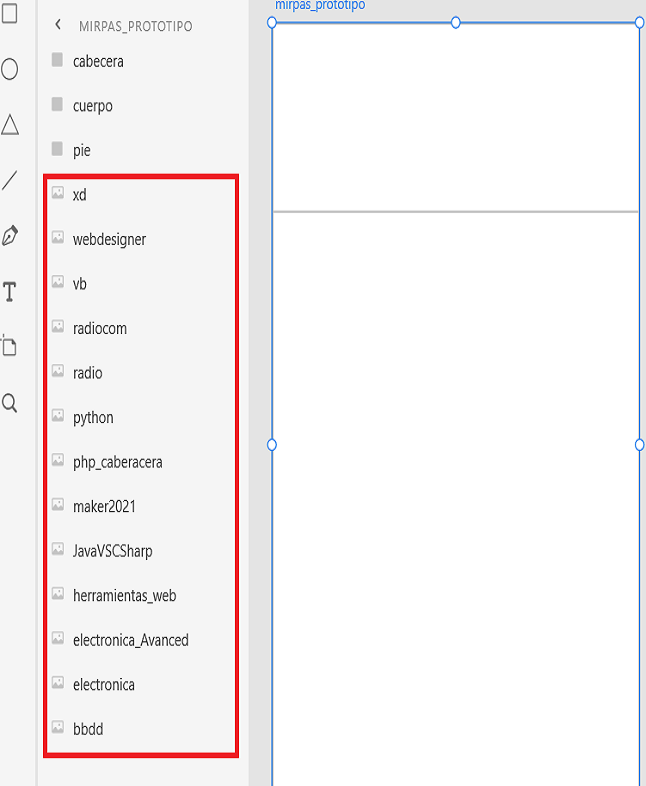This screenshot has width=646, height=786.
Task: Select the cuerpo layer
Action: tap(92, 106)
